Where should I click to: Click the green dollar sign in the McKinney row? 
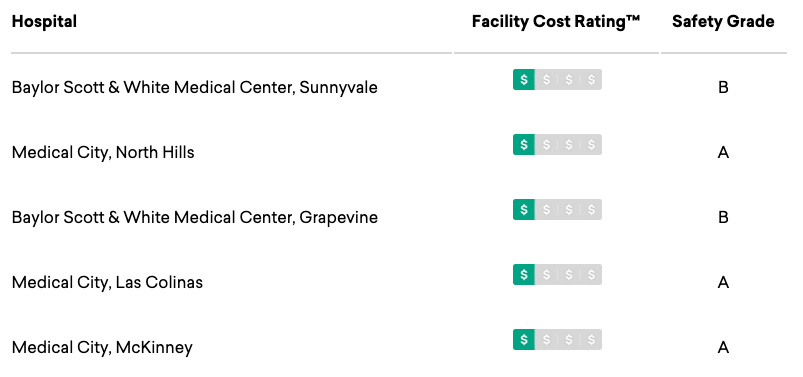pyautogui.click(x=524, y=340)
